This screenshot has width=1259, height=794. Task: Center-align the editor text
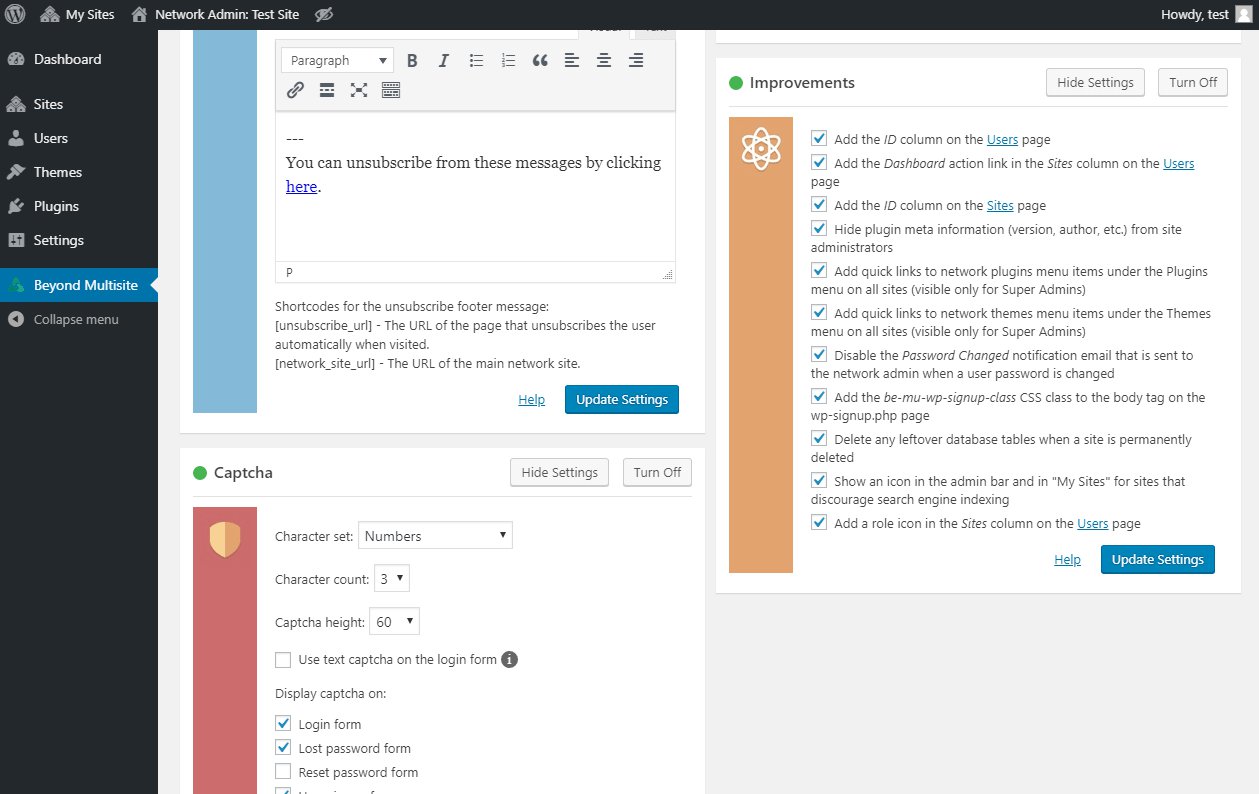[603, 61]
